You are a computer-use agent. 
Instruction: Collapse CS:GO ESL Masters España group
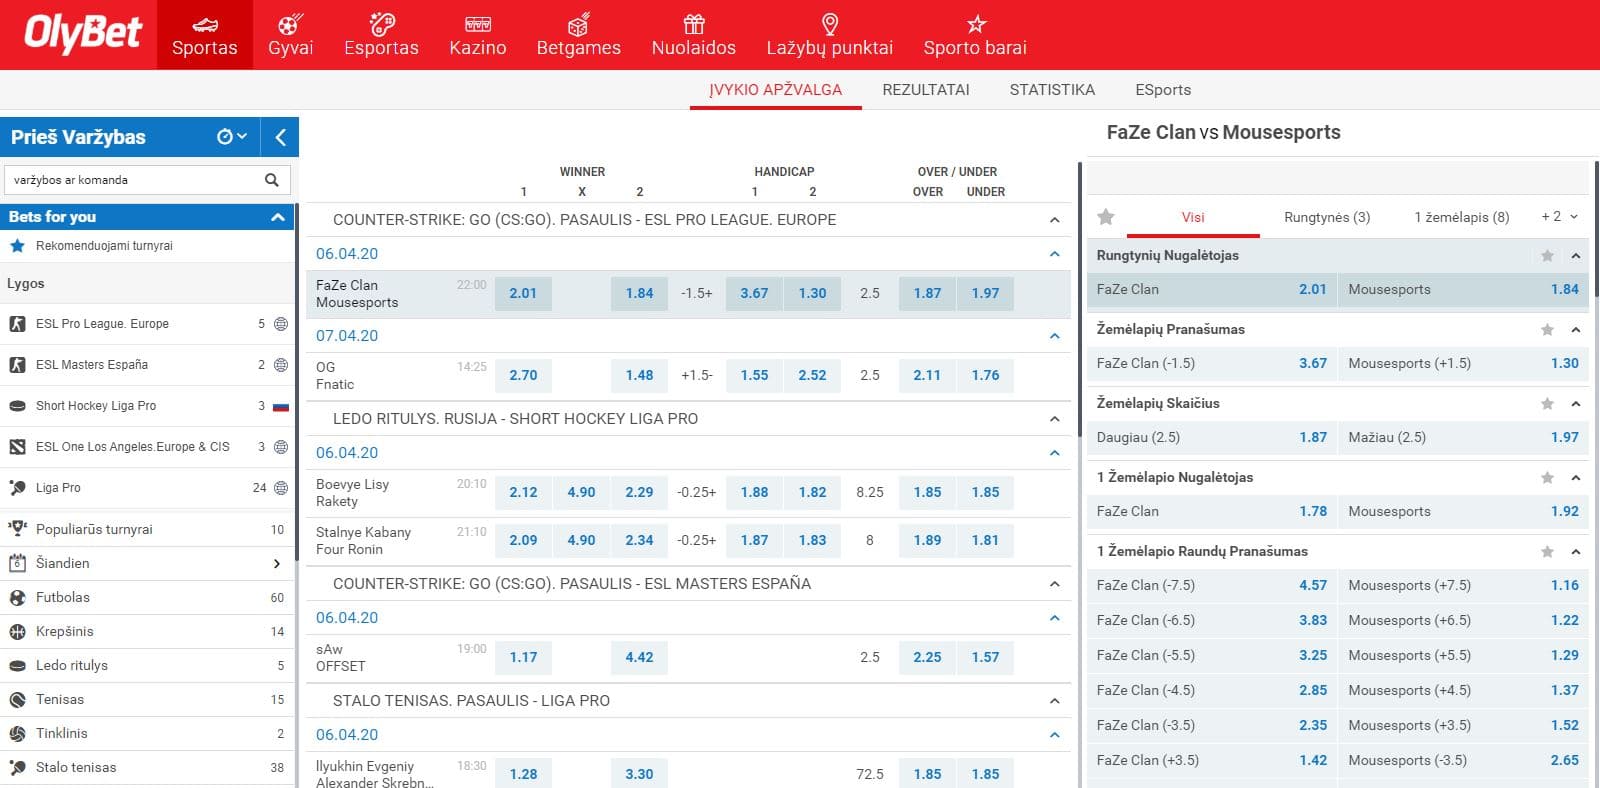tap(1054, 584)
